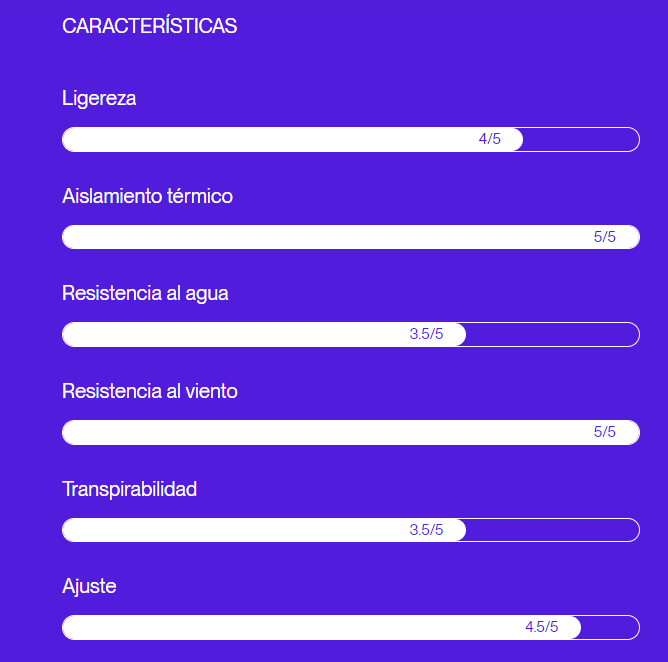Click the unfilled end of the Ligereza bar

(x=580, y=140)
